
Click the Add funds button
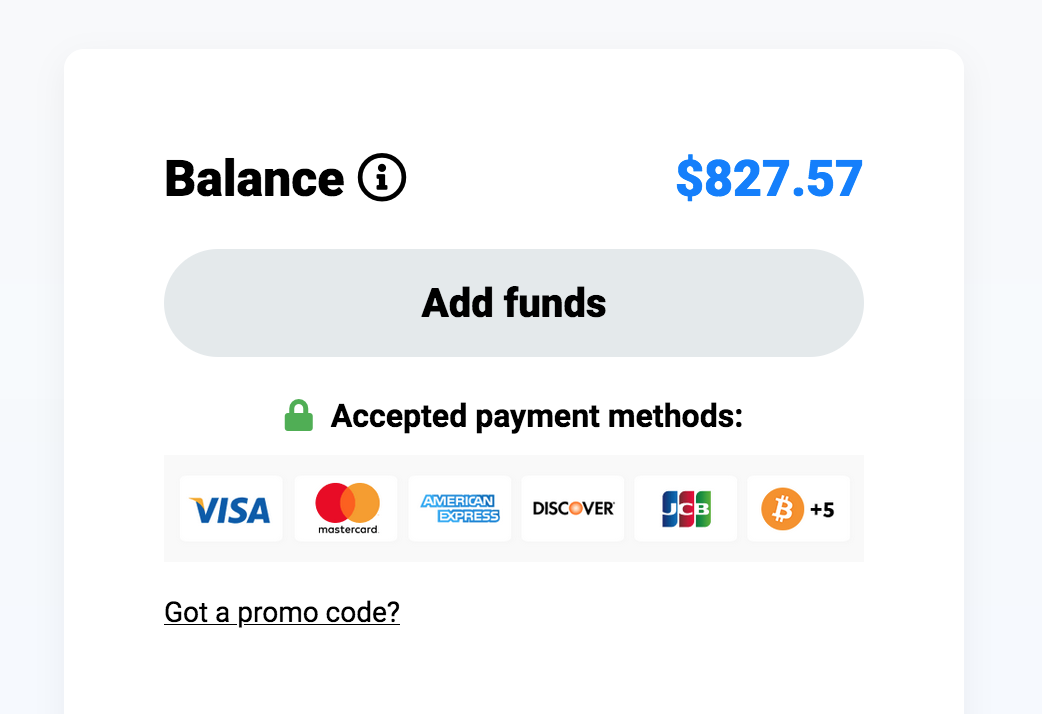tap(513, 302)
